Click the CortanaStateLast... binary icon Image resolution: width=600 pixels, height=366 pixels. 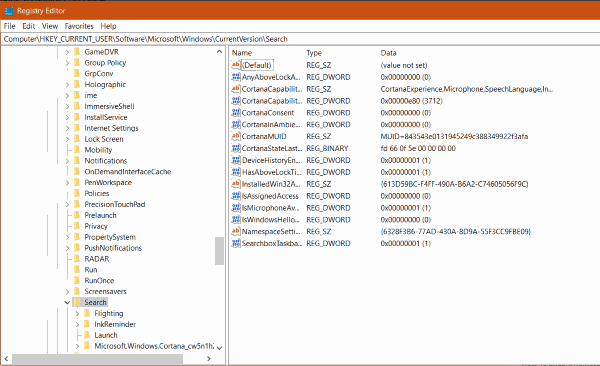point(236,148)
